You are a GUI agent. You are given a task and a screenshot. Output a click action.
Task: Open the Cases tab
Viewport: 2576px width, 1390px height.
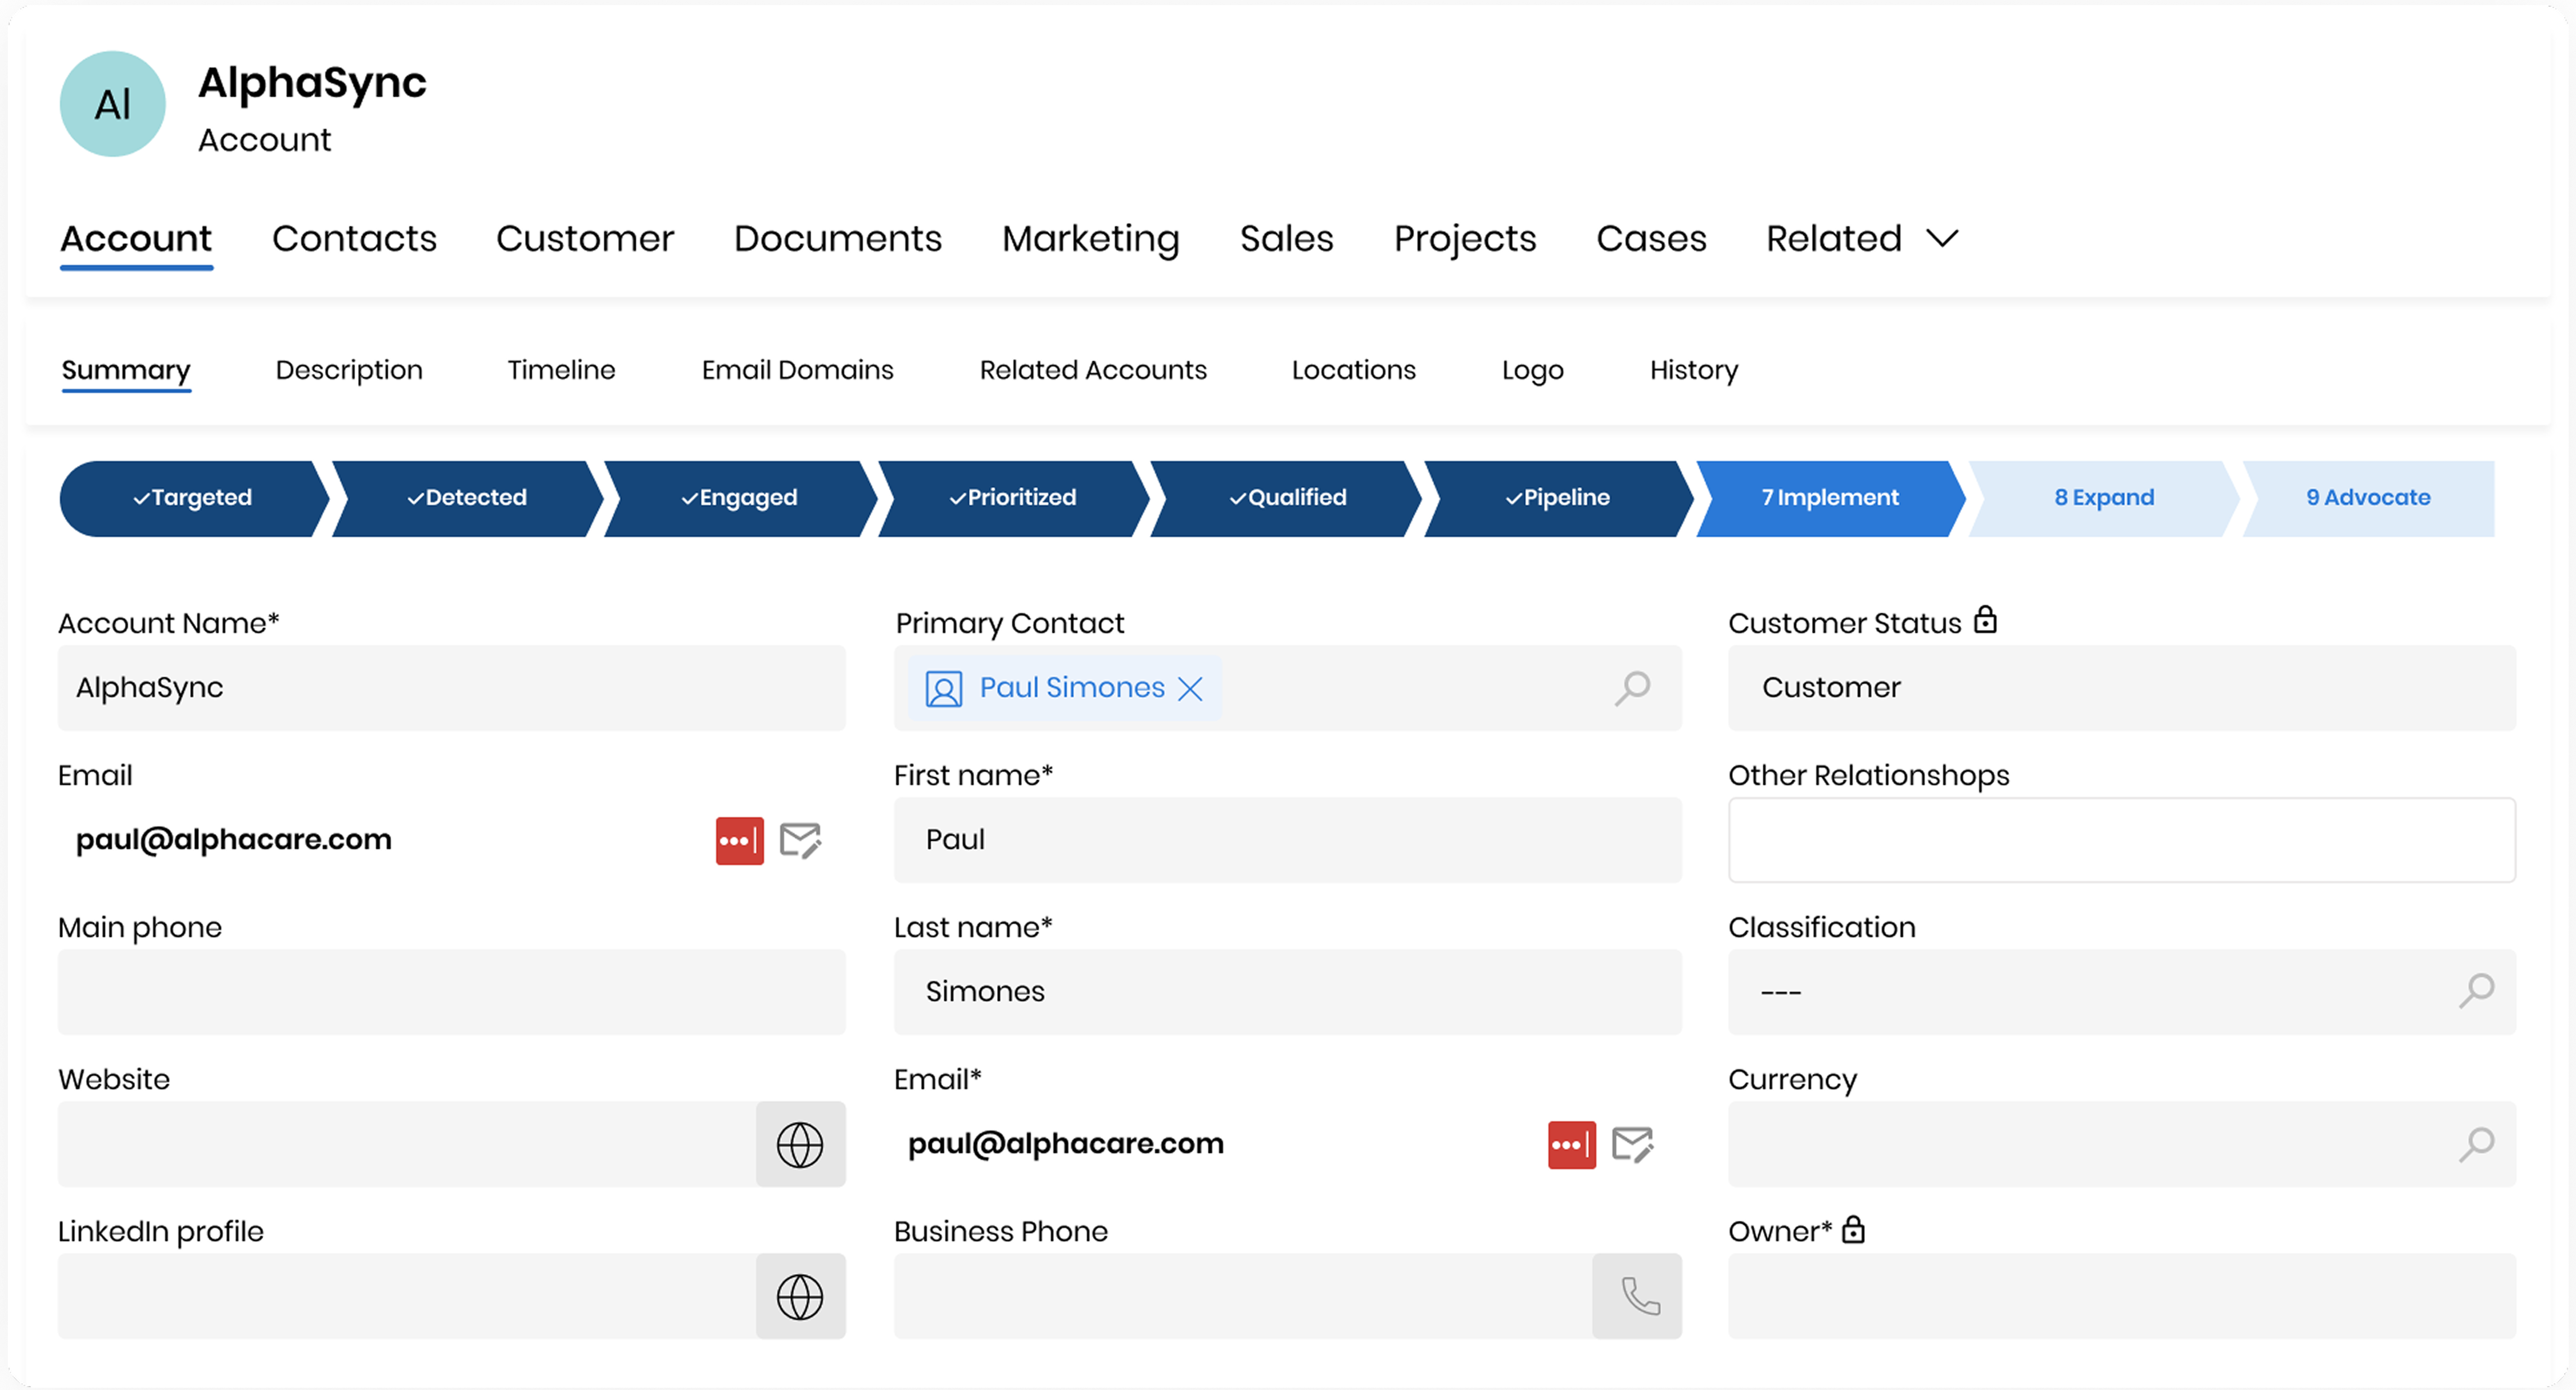pyautogui.click(x=1651, y=239)
